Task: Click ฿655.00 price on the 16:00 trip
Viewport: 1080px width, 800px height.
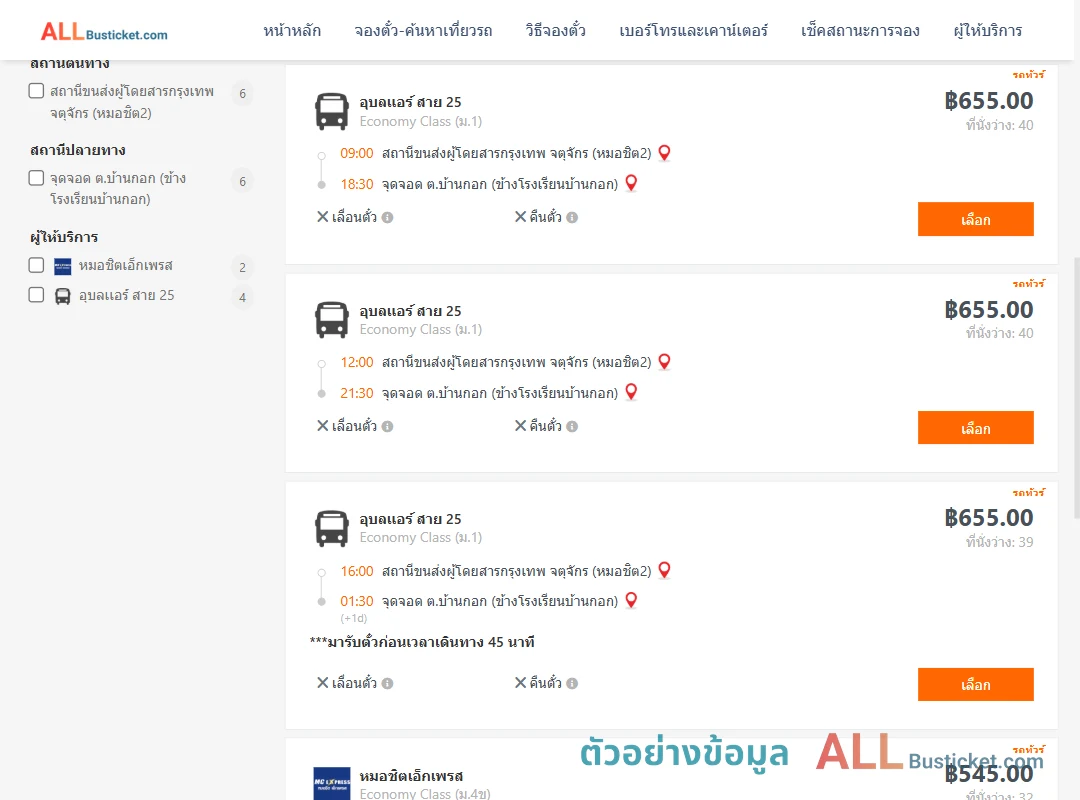Action: click(x=988, y=518)
